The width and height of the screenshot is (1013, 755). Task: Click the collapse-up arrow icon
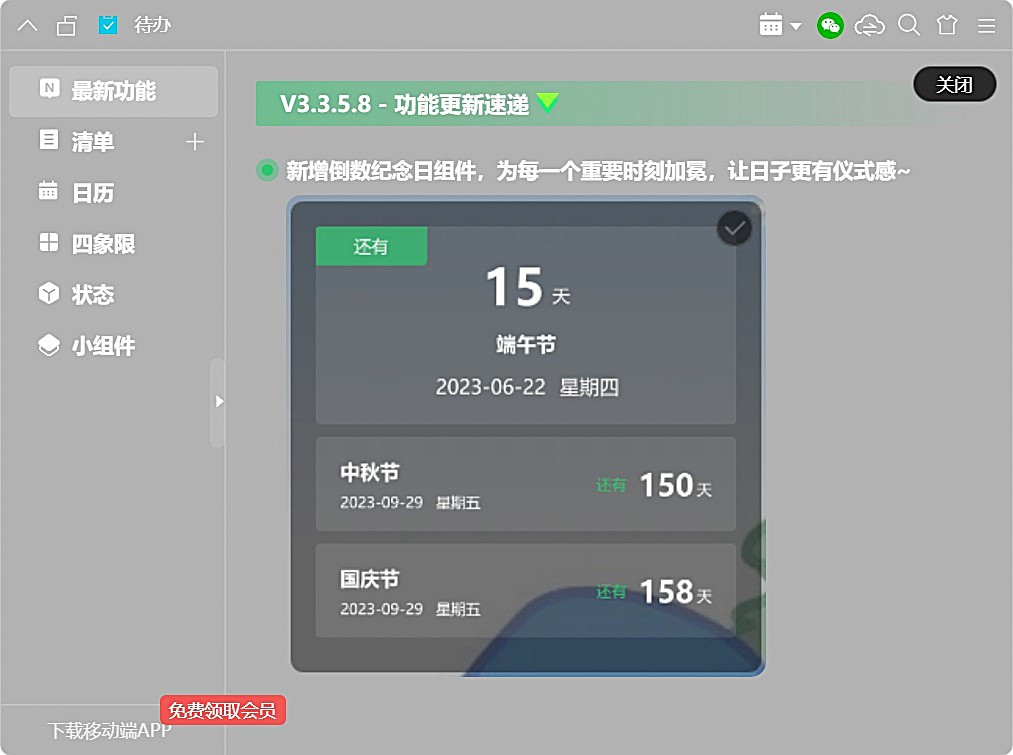click(28, 26)
